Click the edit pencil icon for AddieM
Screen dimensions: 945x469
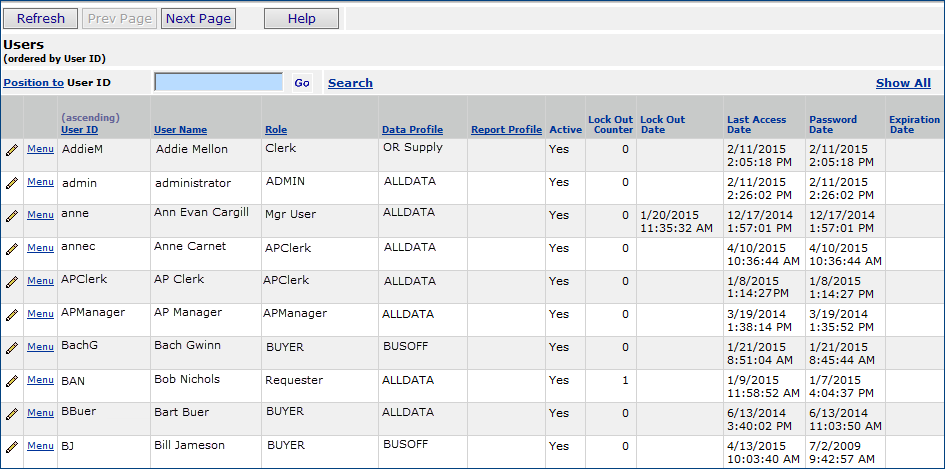click(12, 150)
